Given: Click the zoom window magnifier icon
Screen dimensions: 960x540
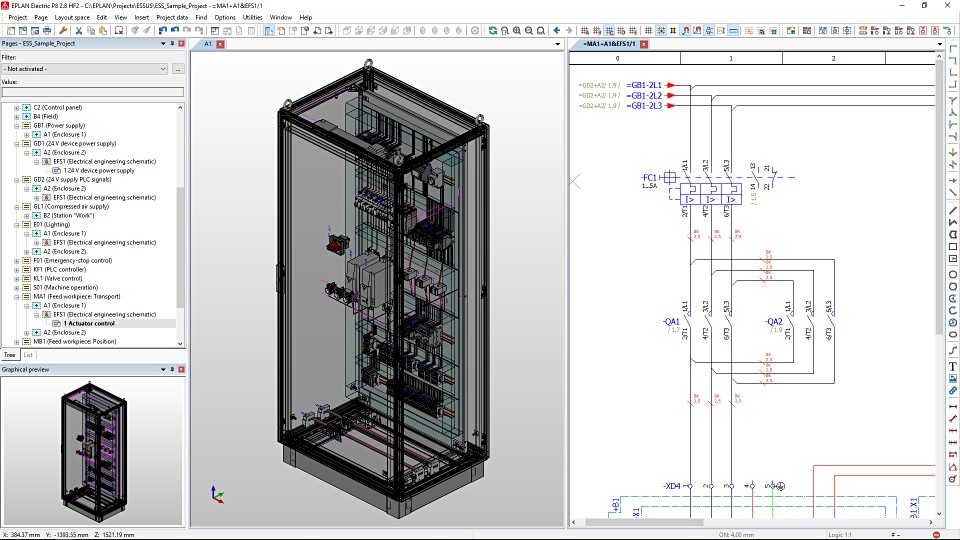Looking at the screenshot, I should pyautogui.click(x=504, y=30).
